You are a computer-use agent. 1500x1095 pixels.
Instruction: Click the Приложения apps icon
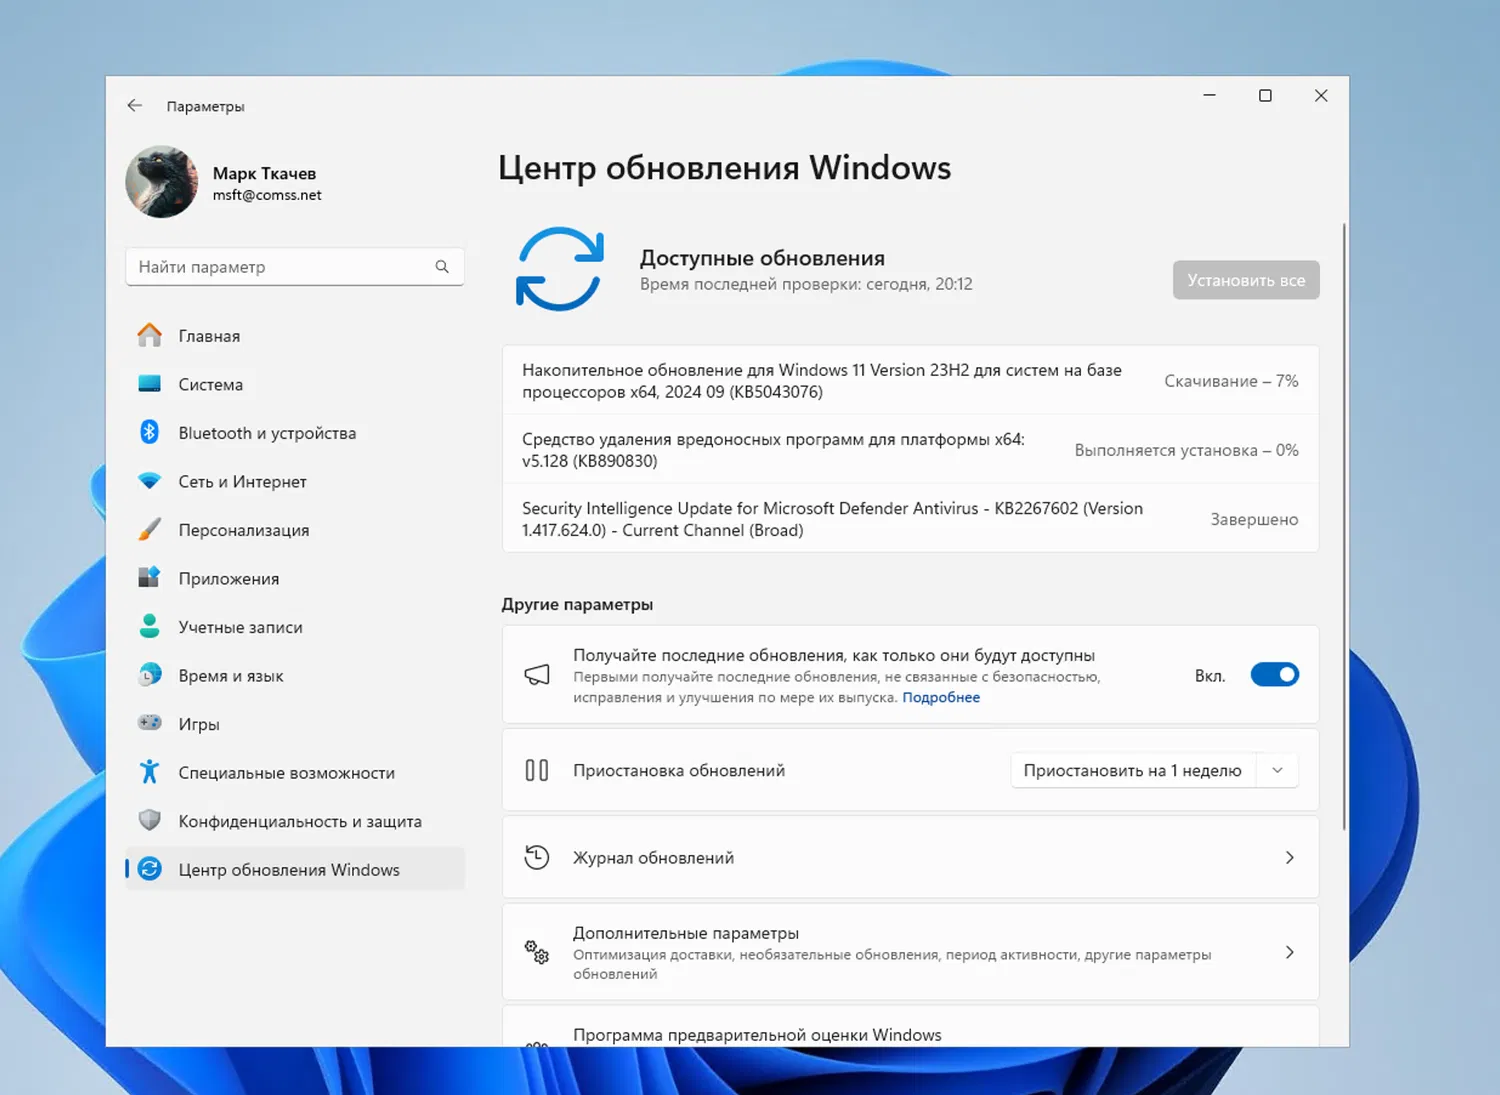pos(150,578)
